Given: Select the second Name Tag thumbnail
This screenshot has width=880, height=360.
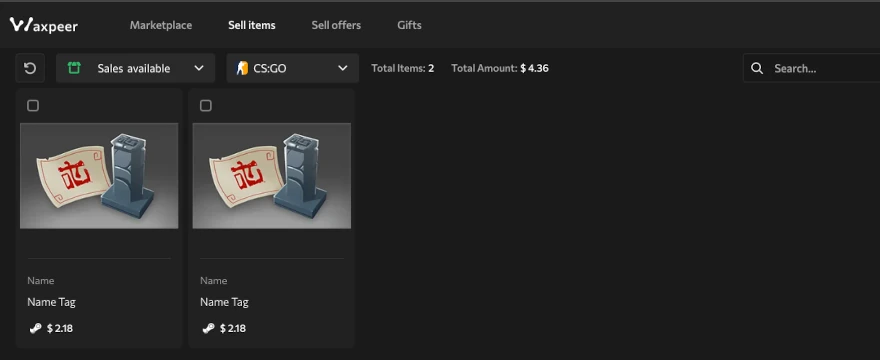Looking at the screenshot, I should tap(272, 176).
